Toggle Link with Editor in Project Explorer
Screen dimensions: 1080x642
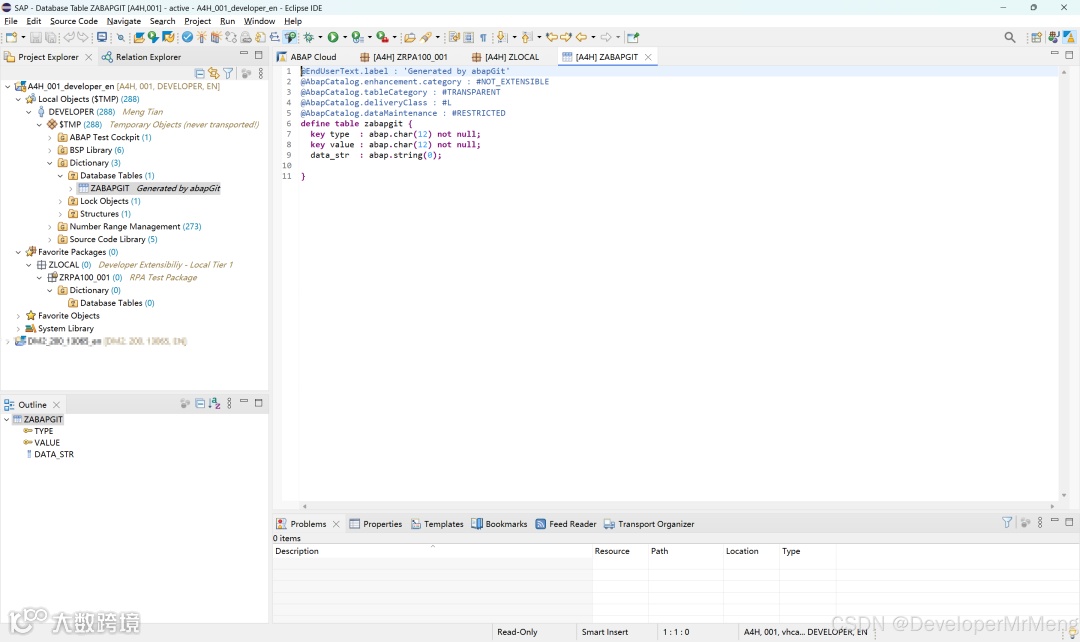tap(214, 73)
